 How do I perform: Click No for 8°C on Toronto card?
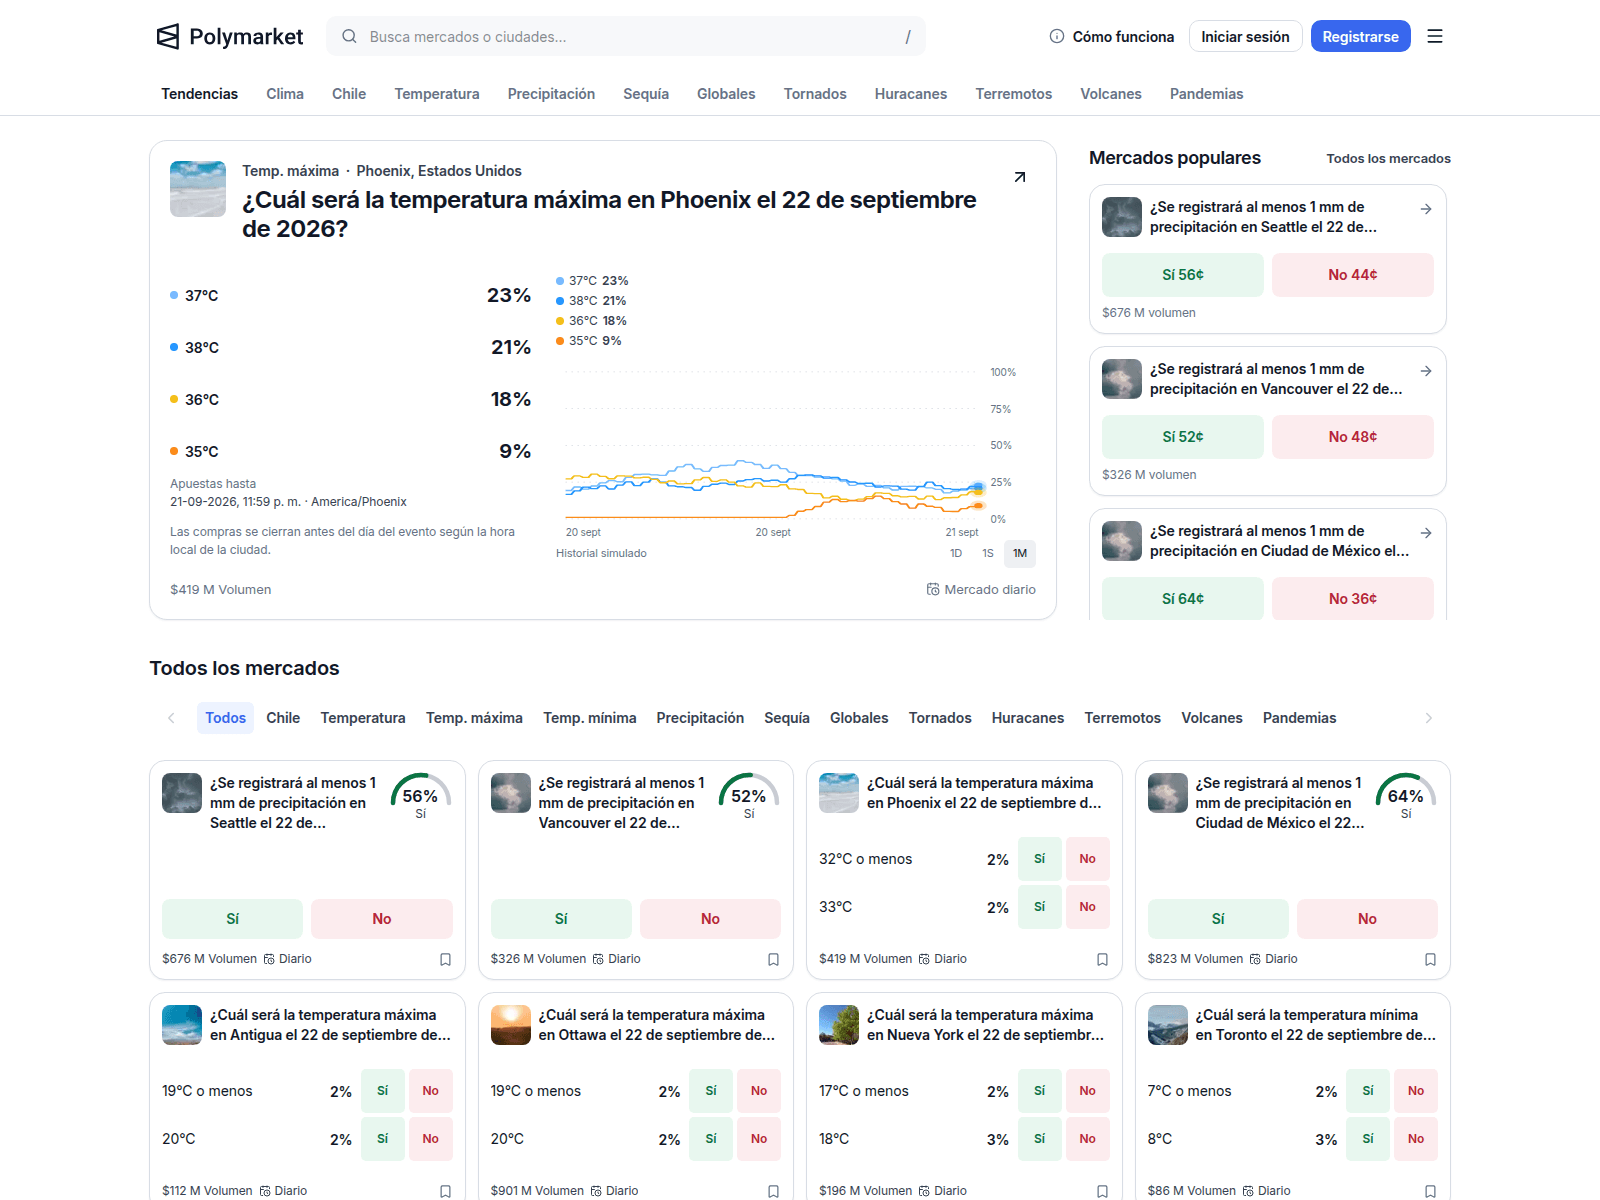(1416, 1139)
